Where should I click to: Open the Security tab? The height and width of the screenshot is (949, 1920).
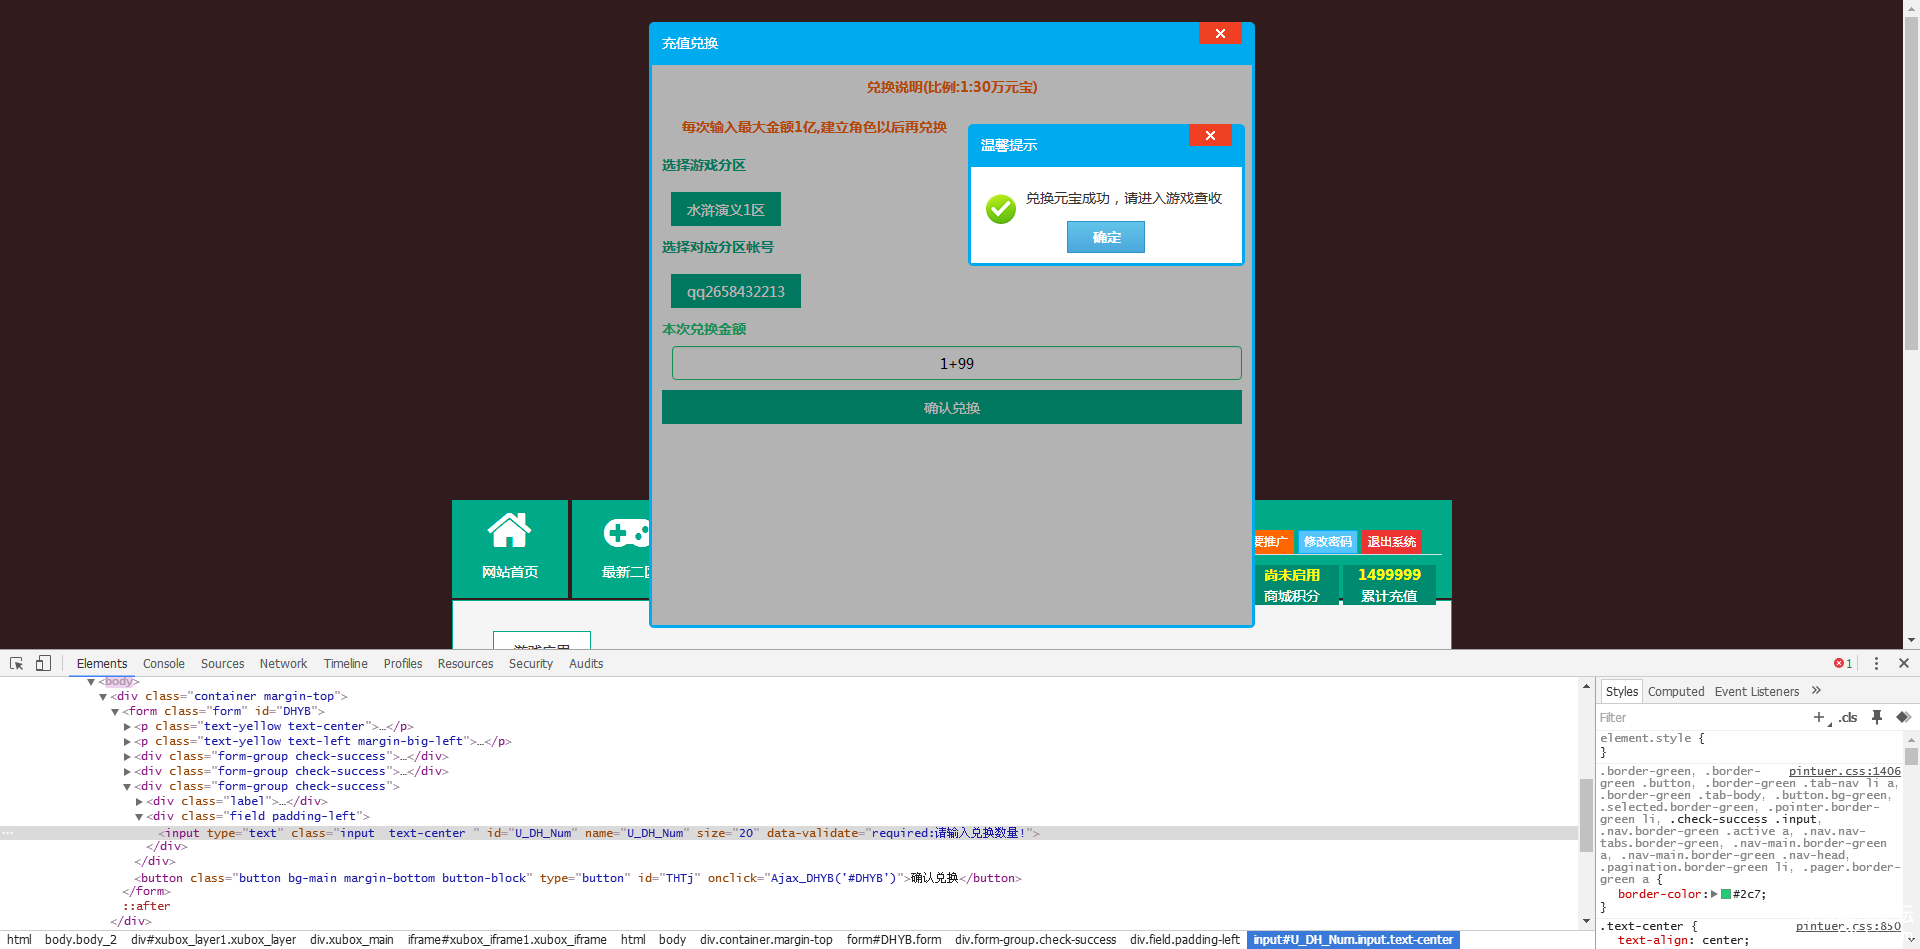click(530, 663)
